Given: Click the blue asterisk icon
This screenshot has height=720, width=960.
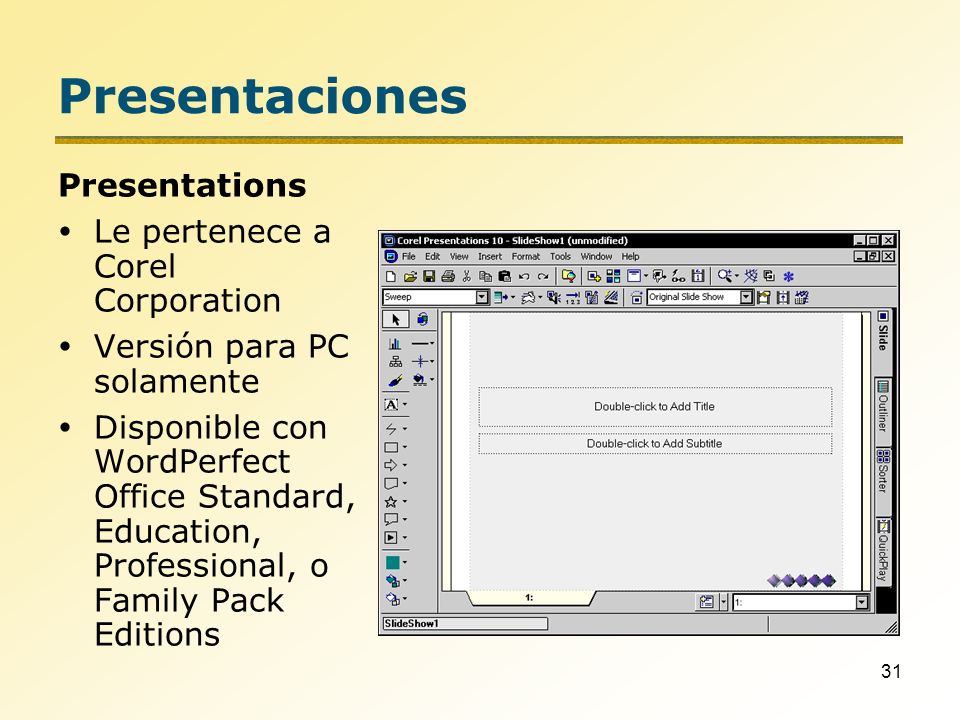Looking at the screenshot, I should click(789, 277).
